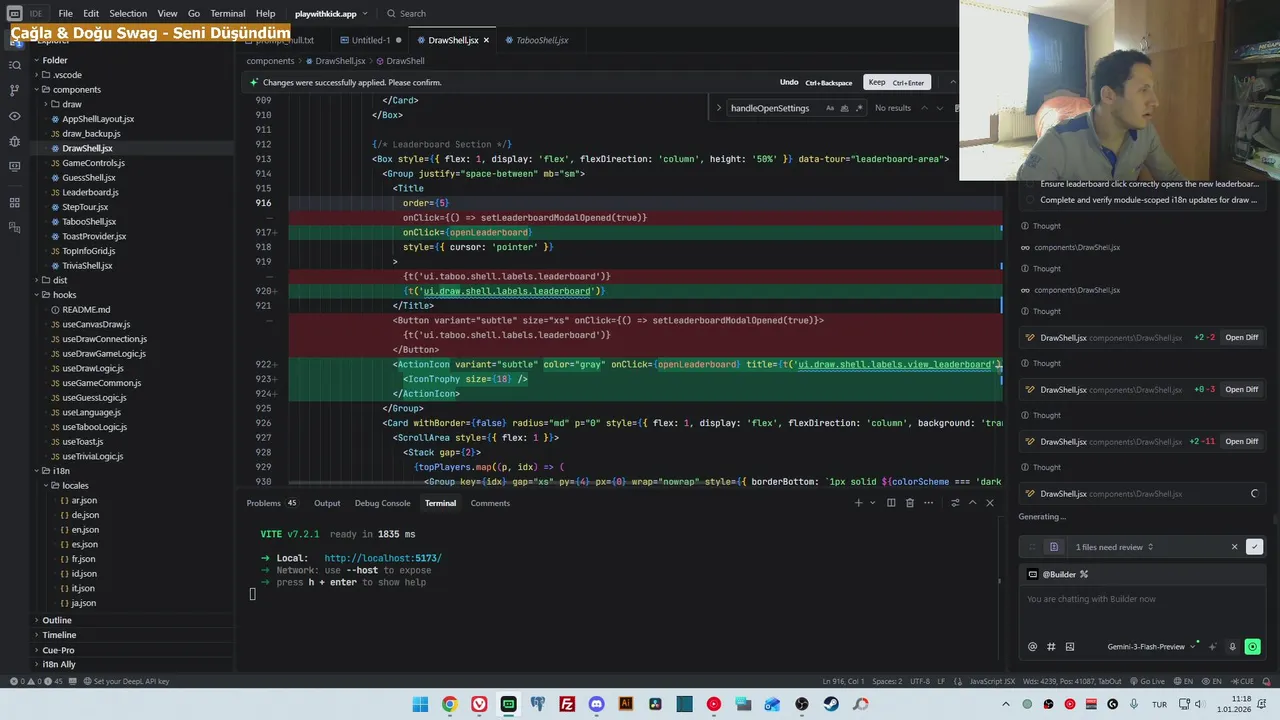Change JavaScript JSX language mode in status bar

(x=992, y=681)
